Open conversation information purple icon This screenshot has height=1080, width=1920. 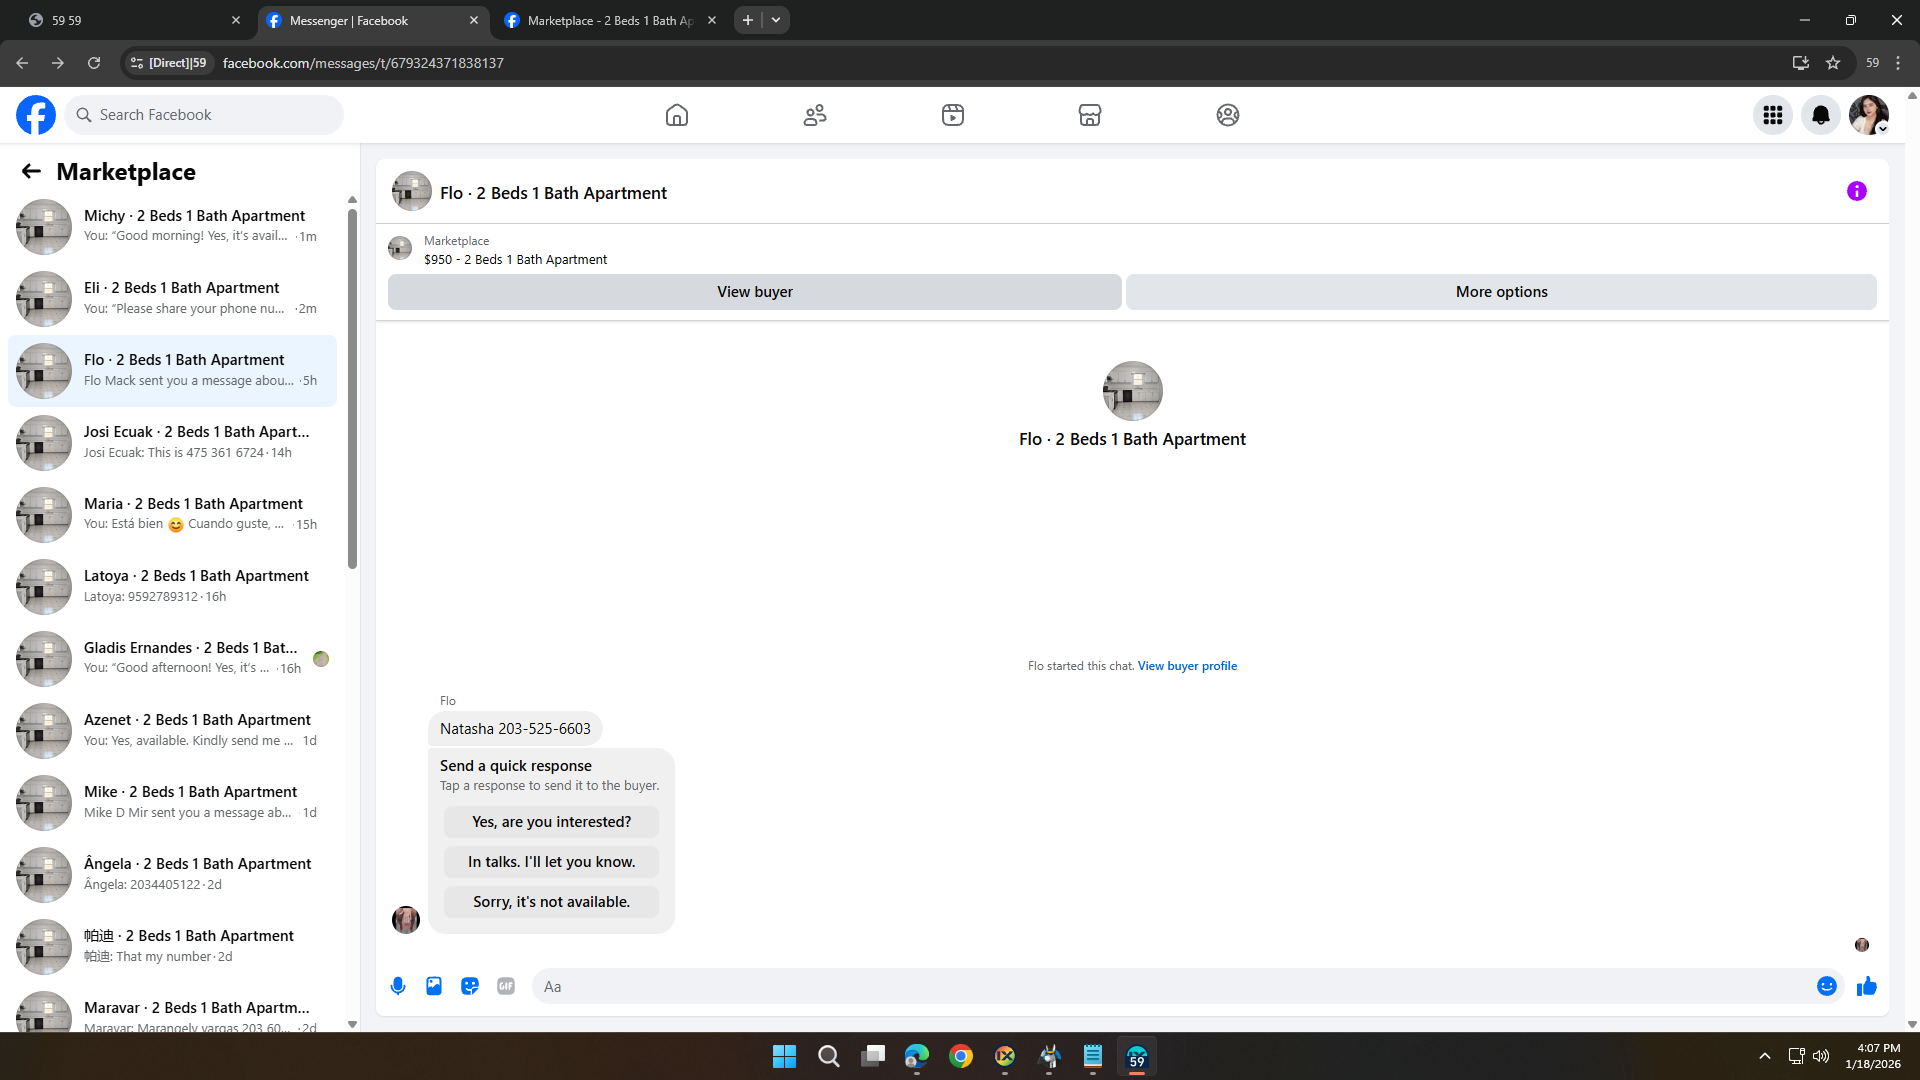coord(1856,191)
